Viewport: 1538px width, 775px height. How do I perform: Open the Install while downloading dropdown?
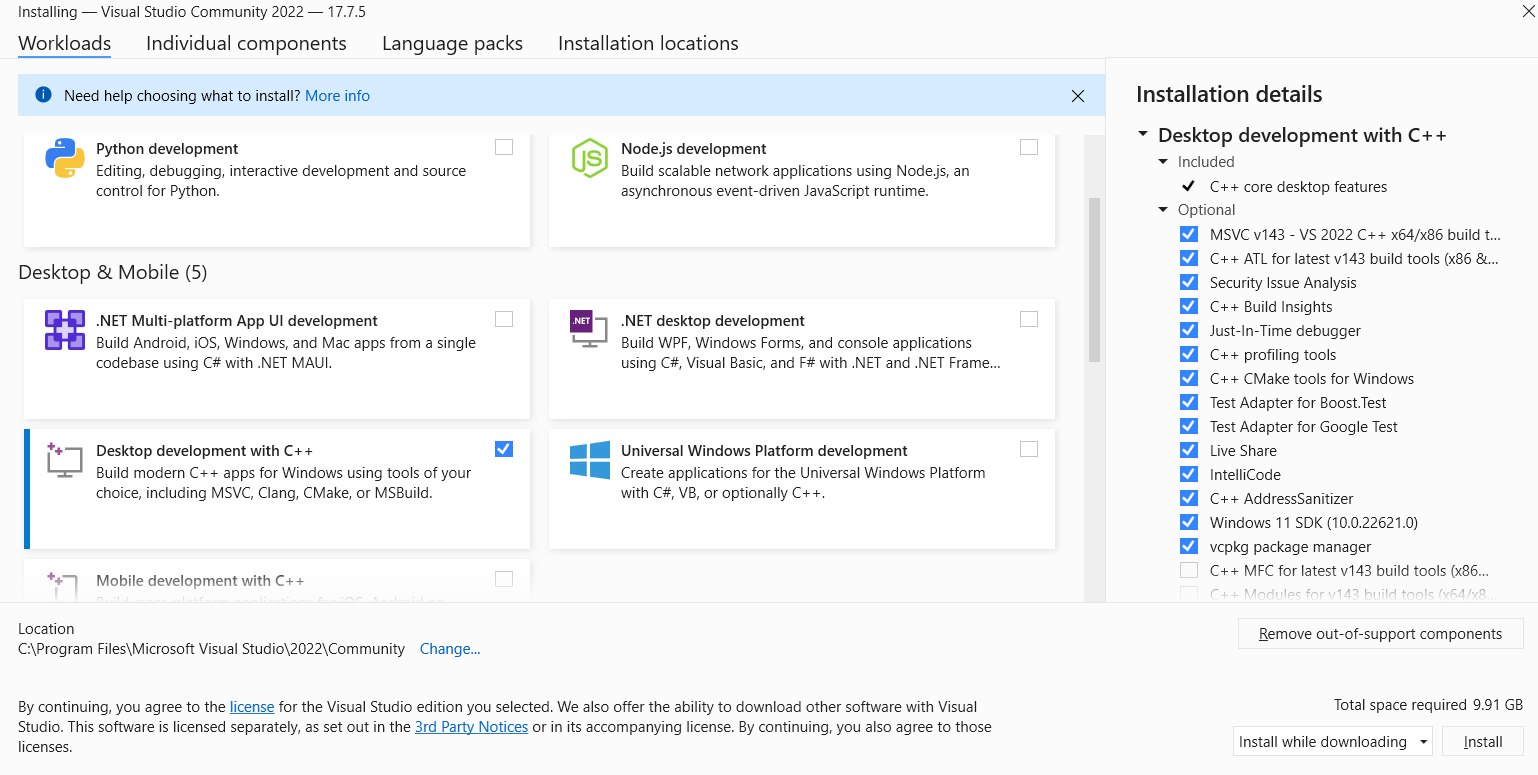(1332, 741)
